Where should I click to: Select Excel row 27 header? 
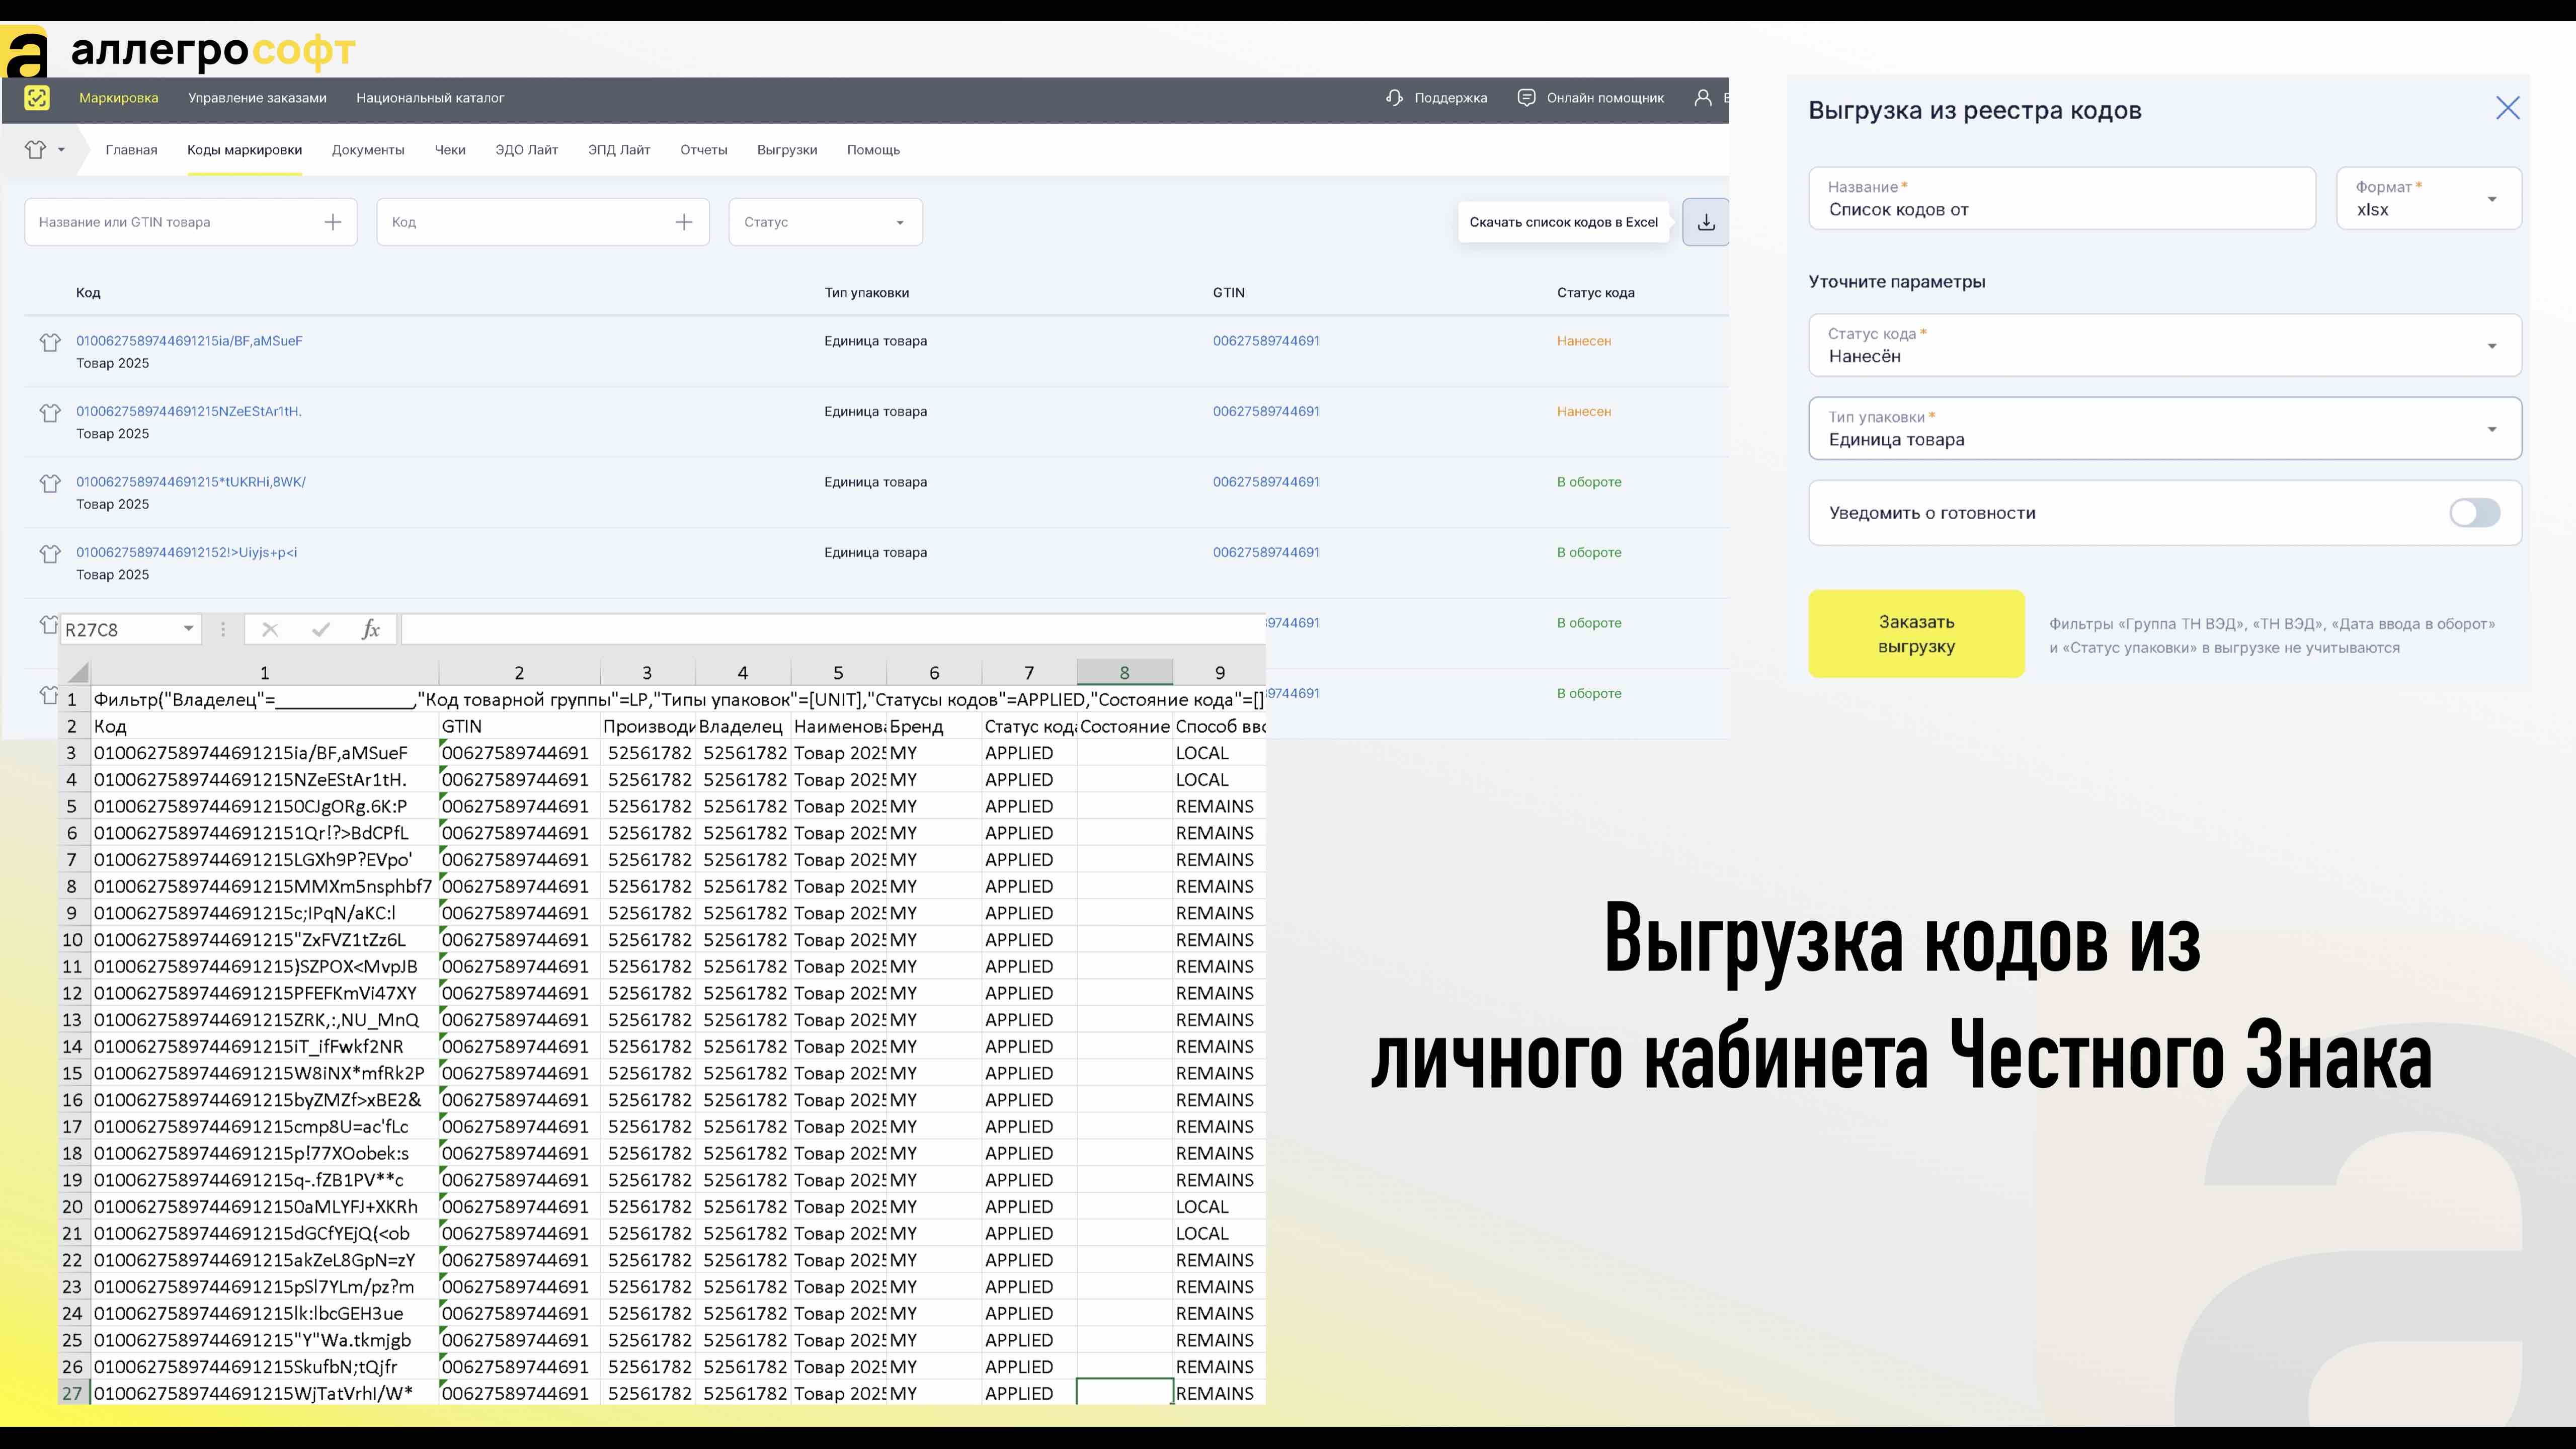[x=73, y=1393]
